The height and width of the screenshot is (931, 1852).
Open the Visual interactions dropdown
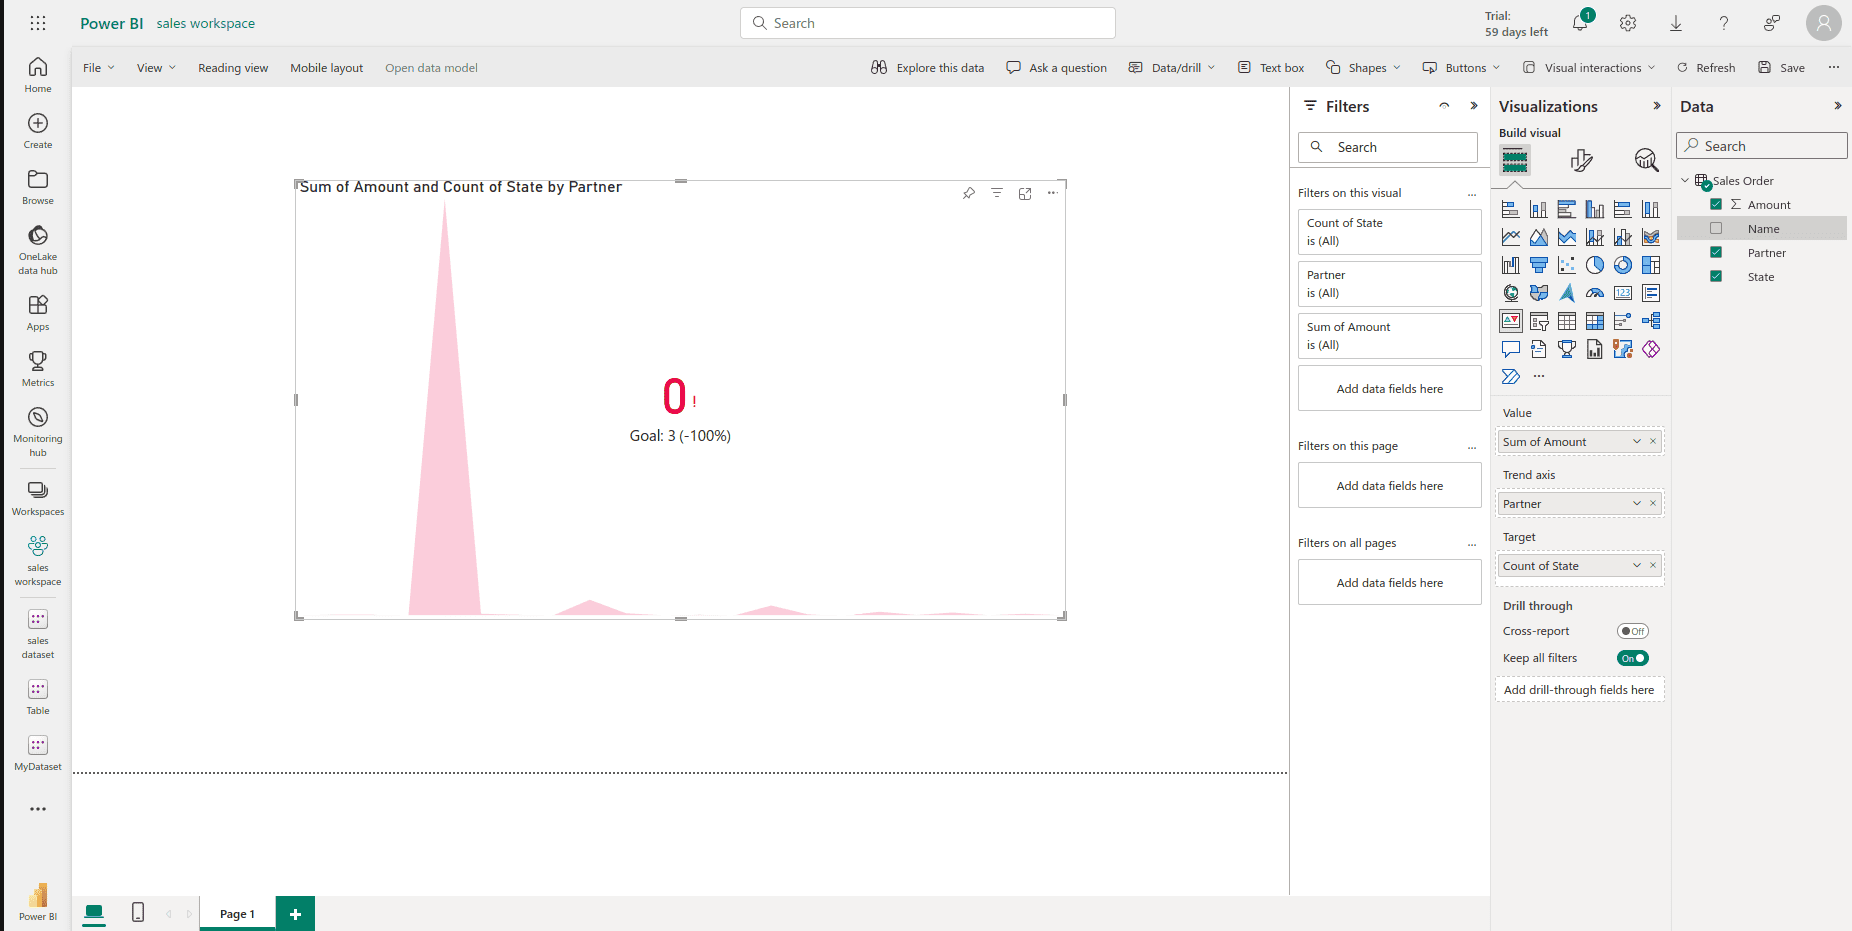point(1589,68)
